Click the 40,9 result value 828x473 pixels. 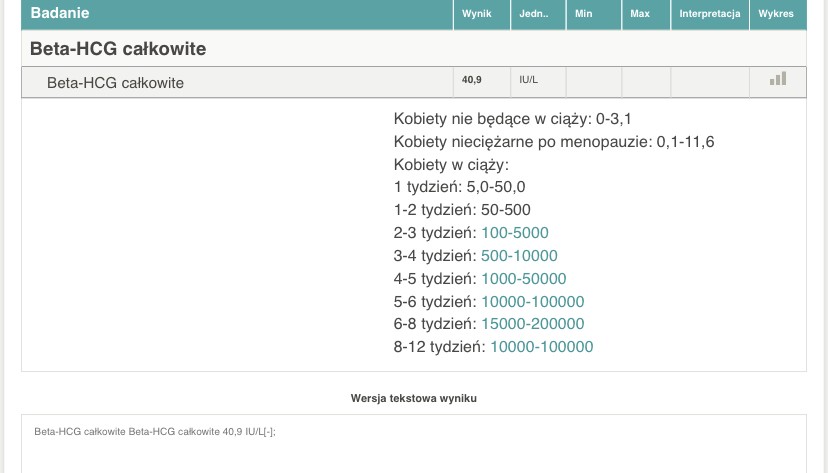(472, 79)
